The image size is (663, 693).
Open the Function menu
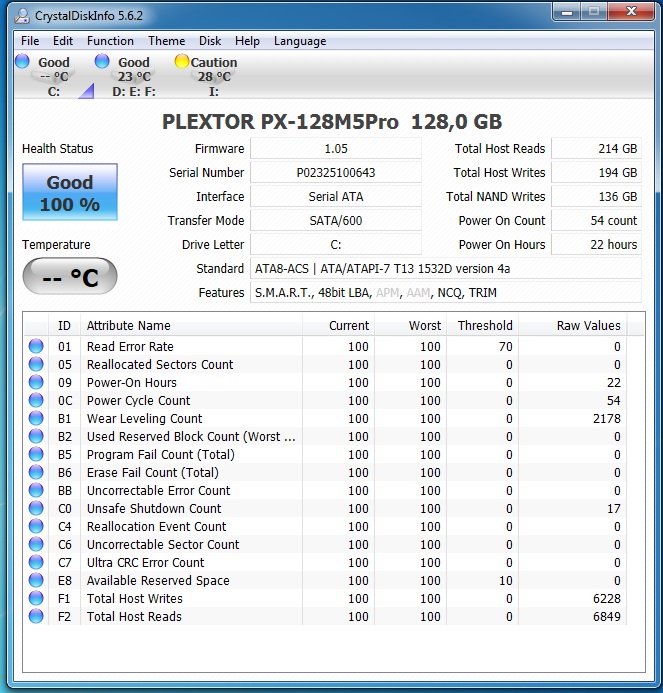pos(110,41)
